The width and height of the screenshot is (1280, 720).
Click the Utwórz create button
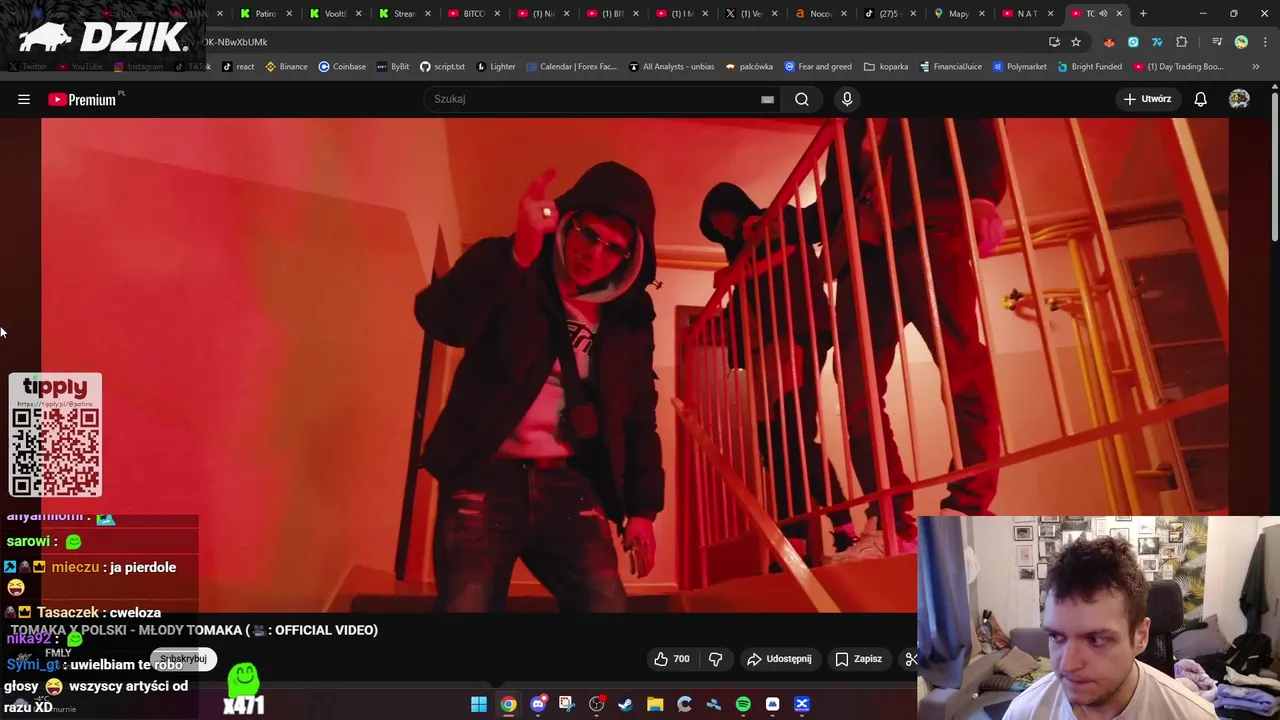coord(1147,99)
